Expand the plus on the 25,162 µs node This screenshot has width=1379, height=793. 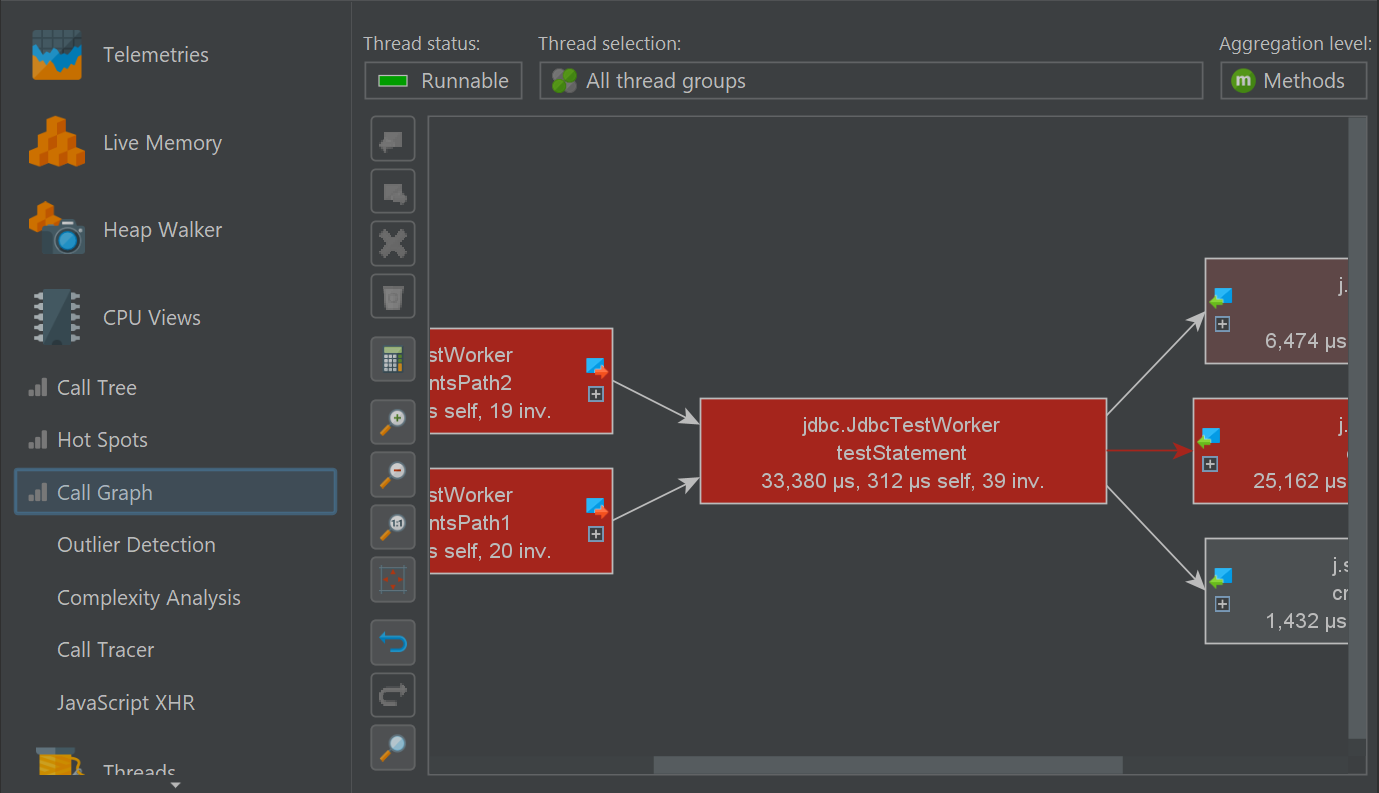(x=1209, y=464)
